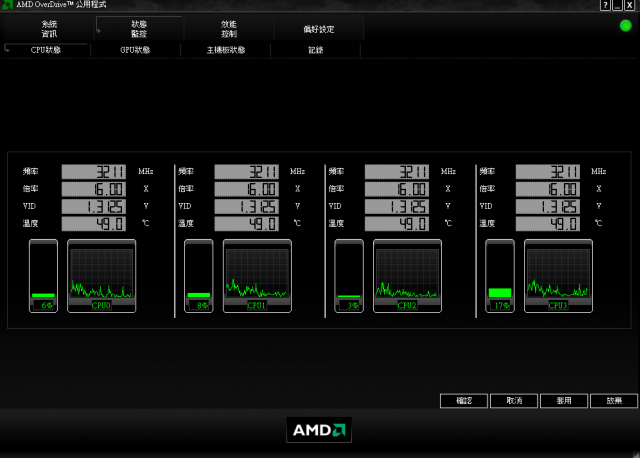Click the CPU2 temperature field 49.0
The width and height of the screenshot is (640, 458).
(397, 224)
